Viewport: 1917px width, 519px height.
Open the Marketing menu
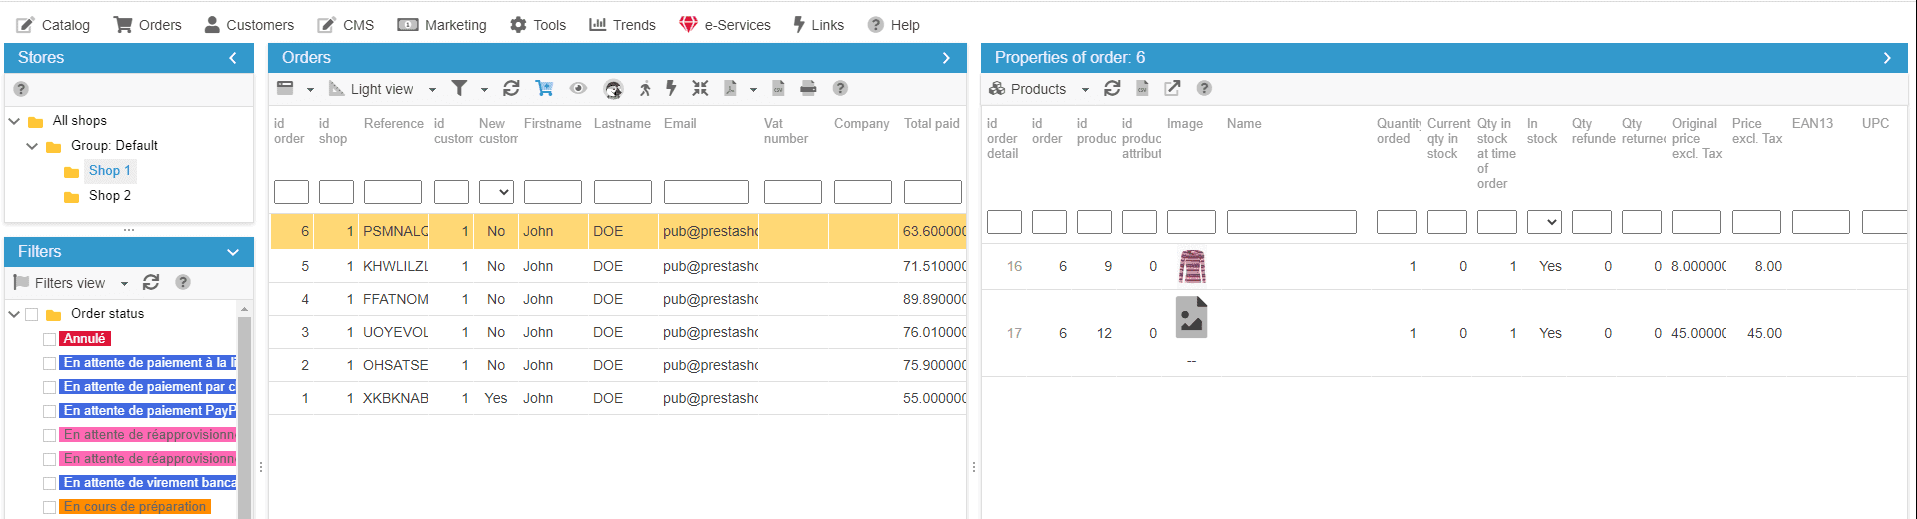coord(442,25)
